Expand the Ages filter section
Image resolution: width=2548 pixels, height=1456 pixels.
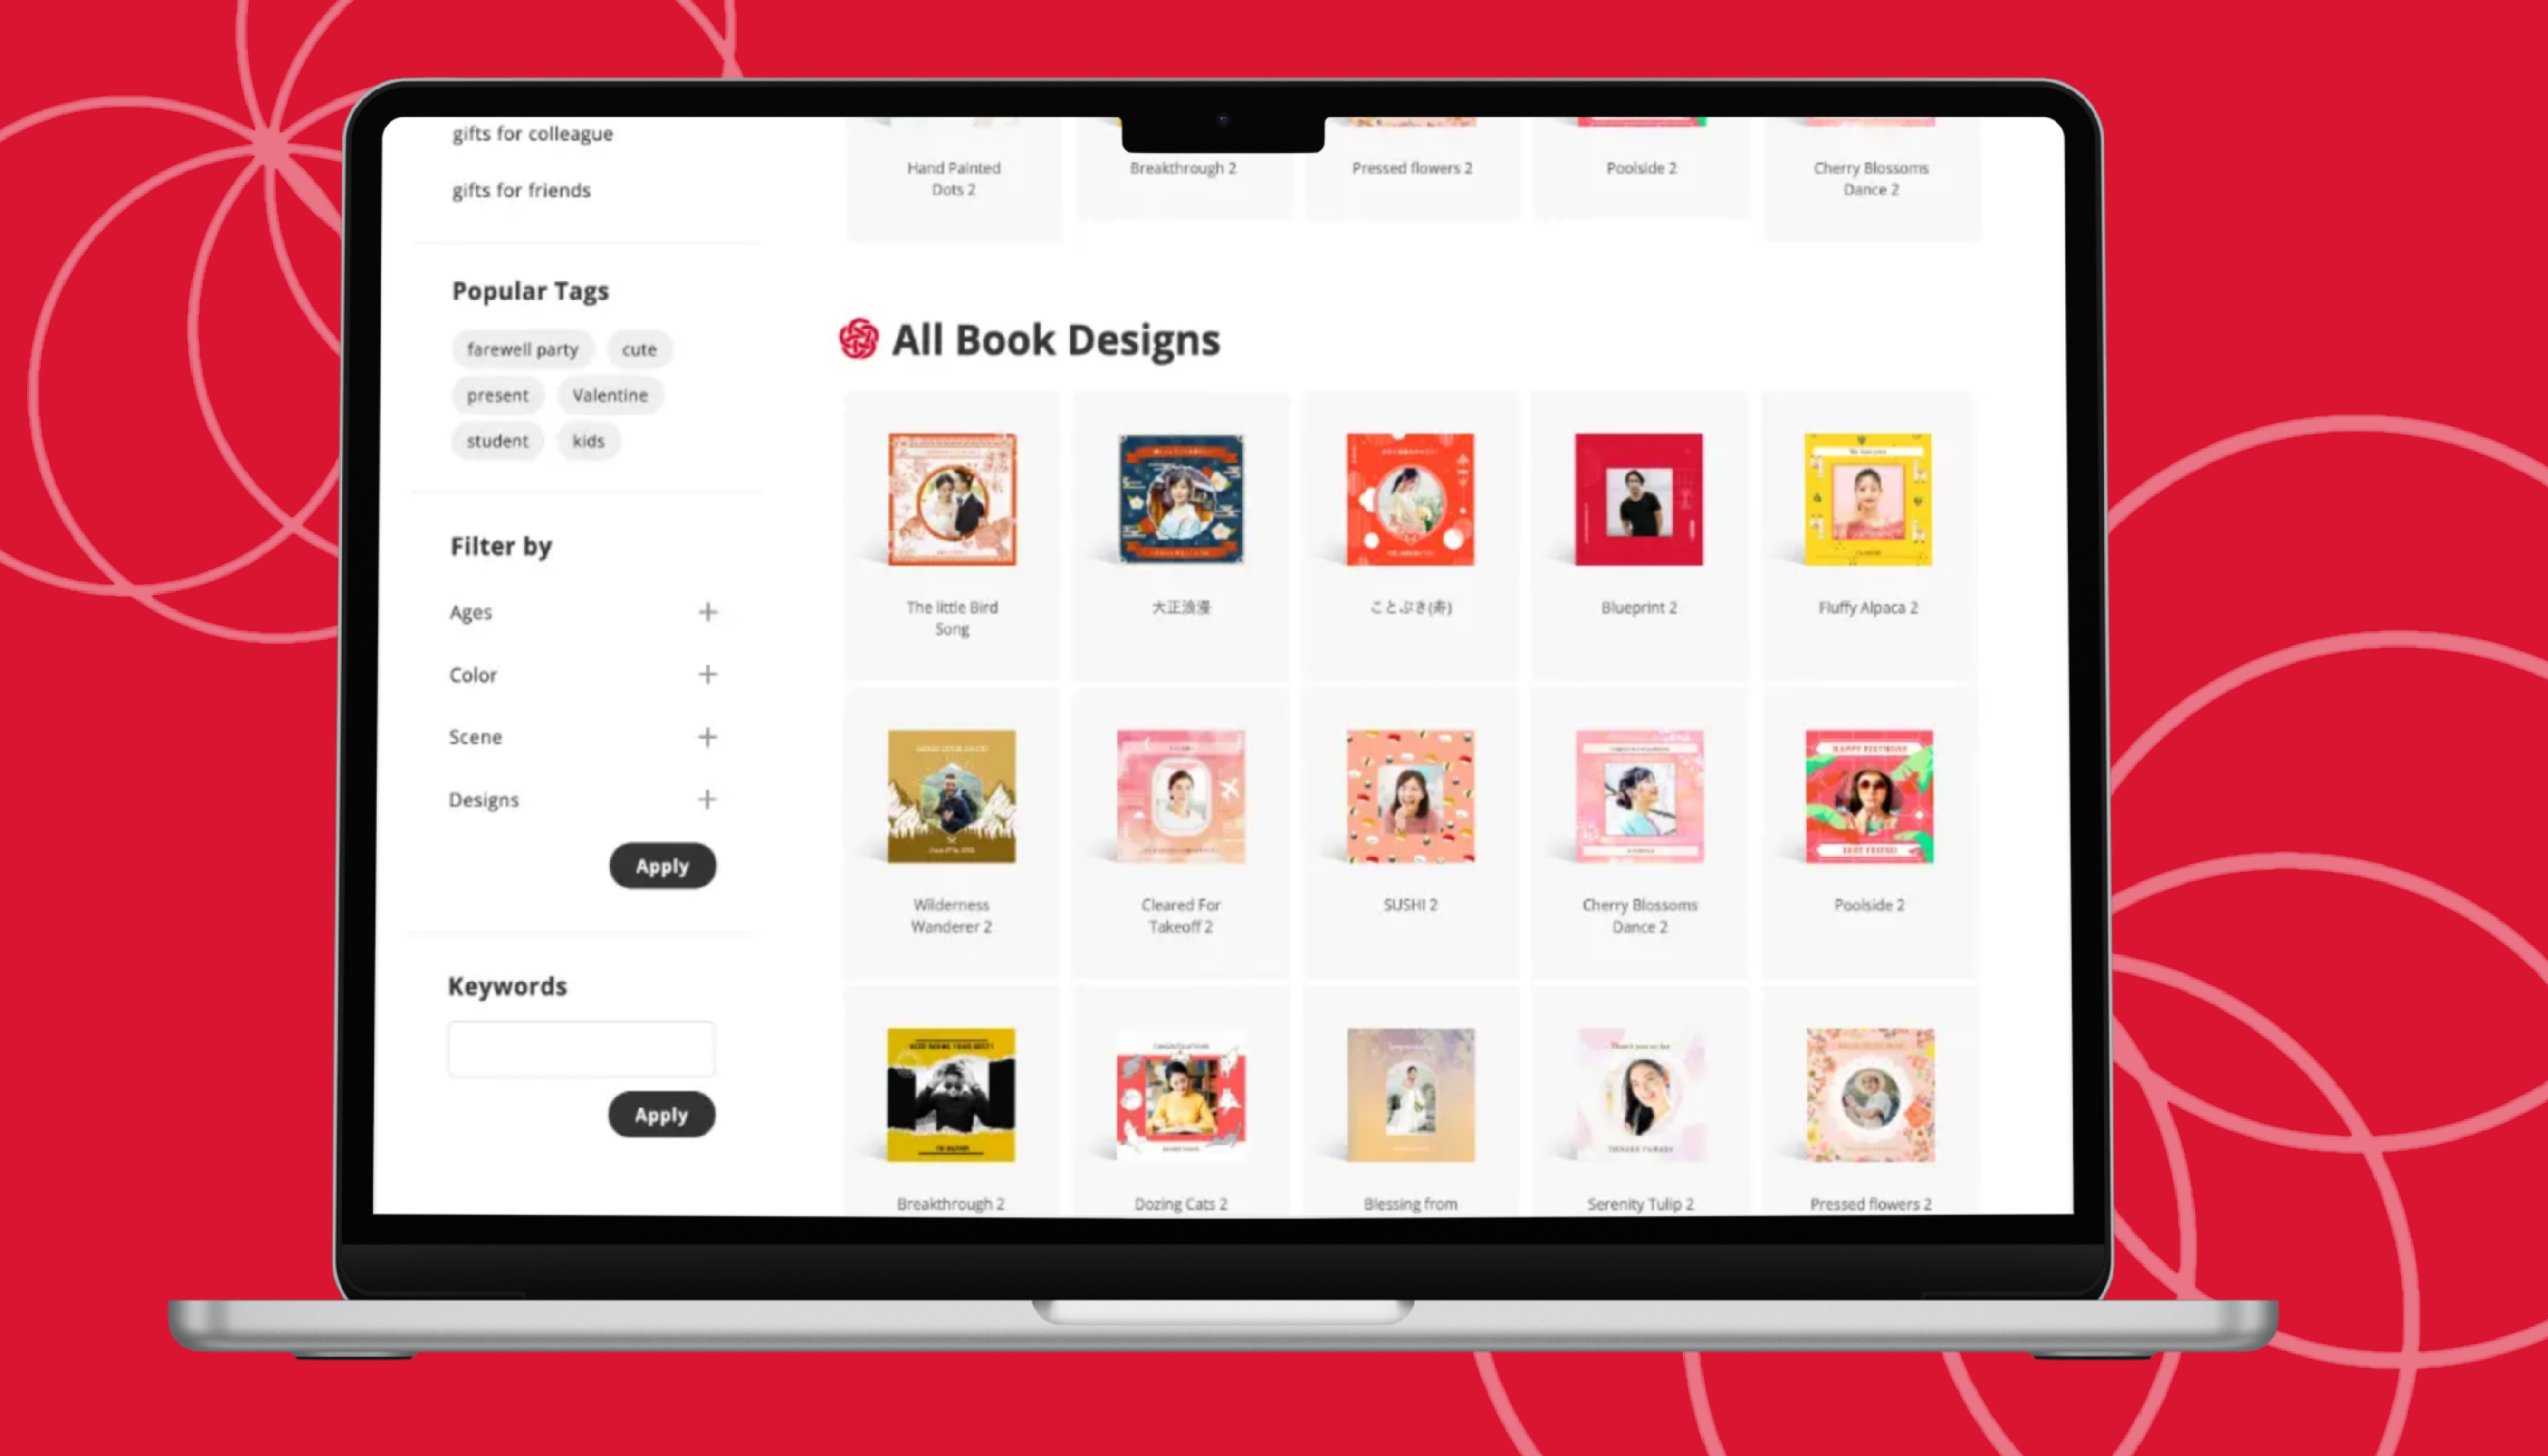(x=707, y=611)
